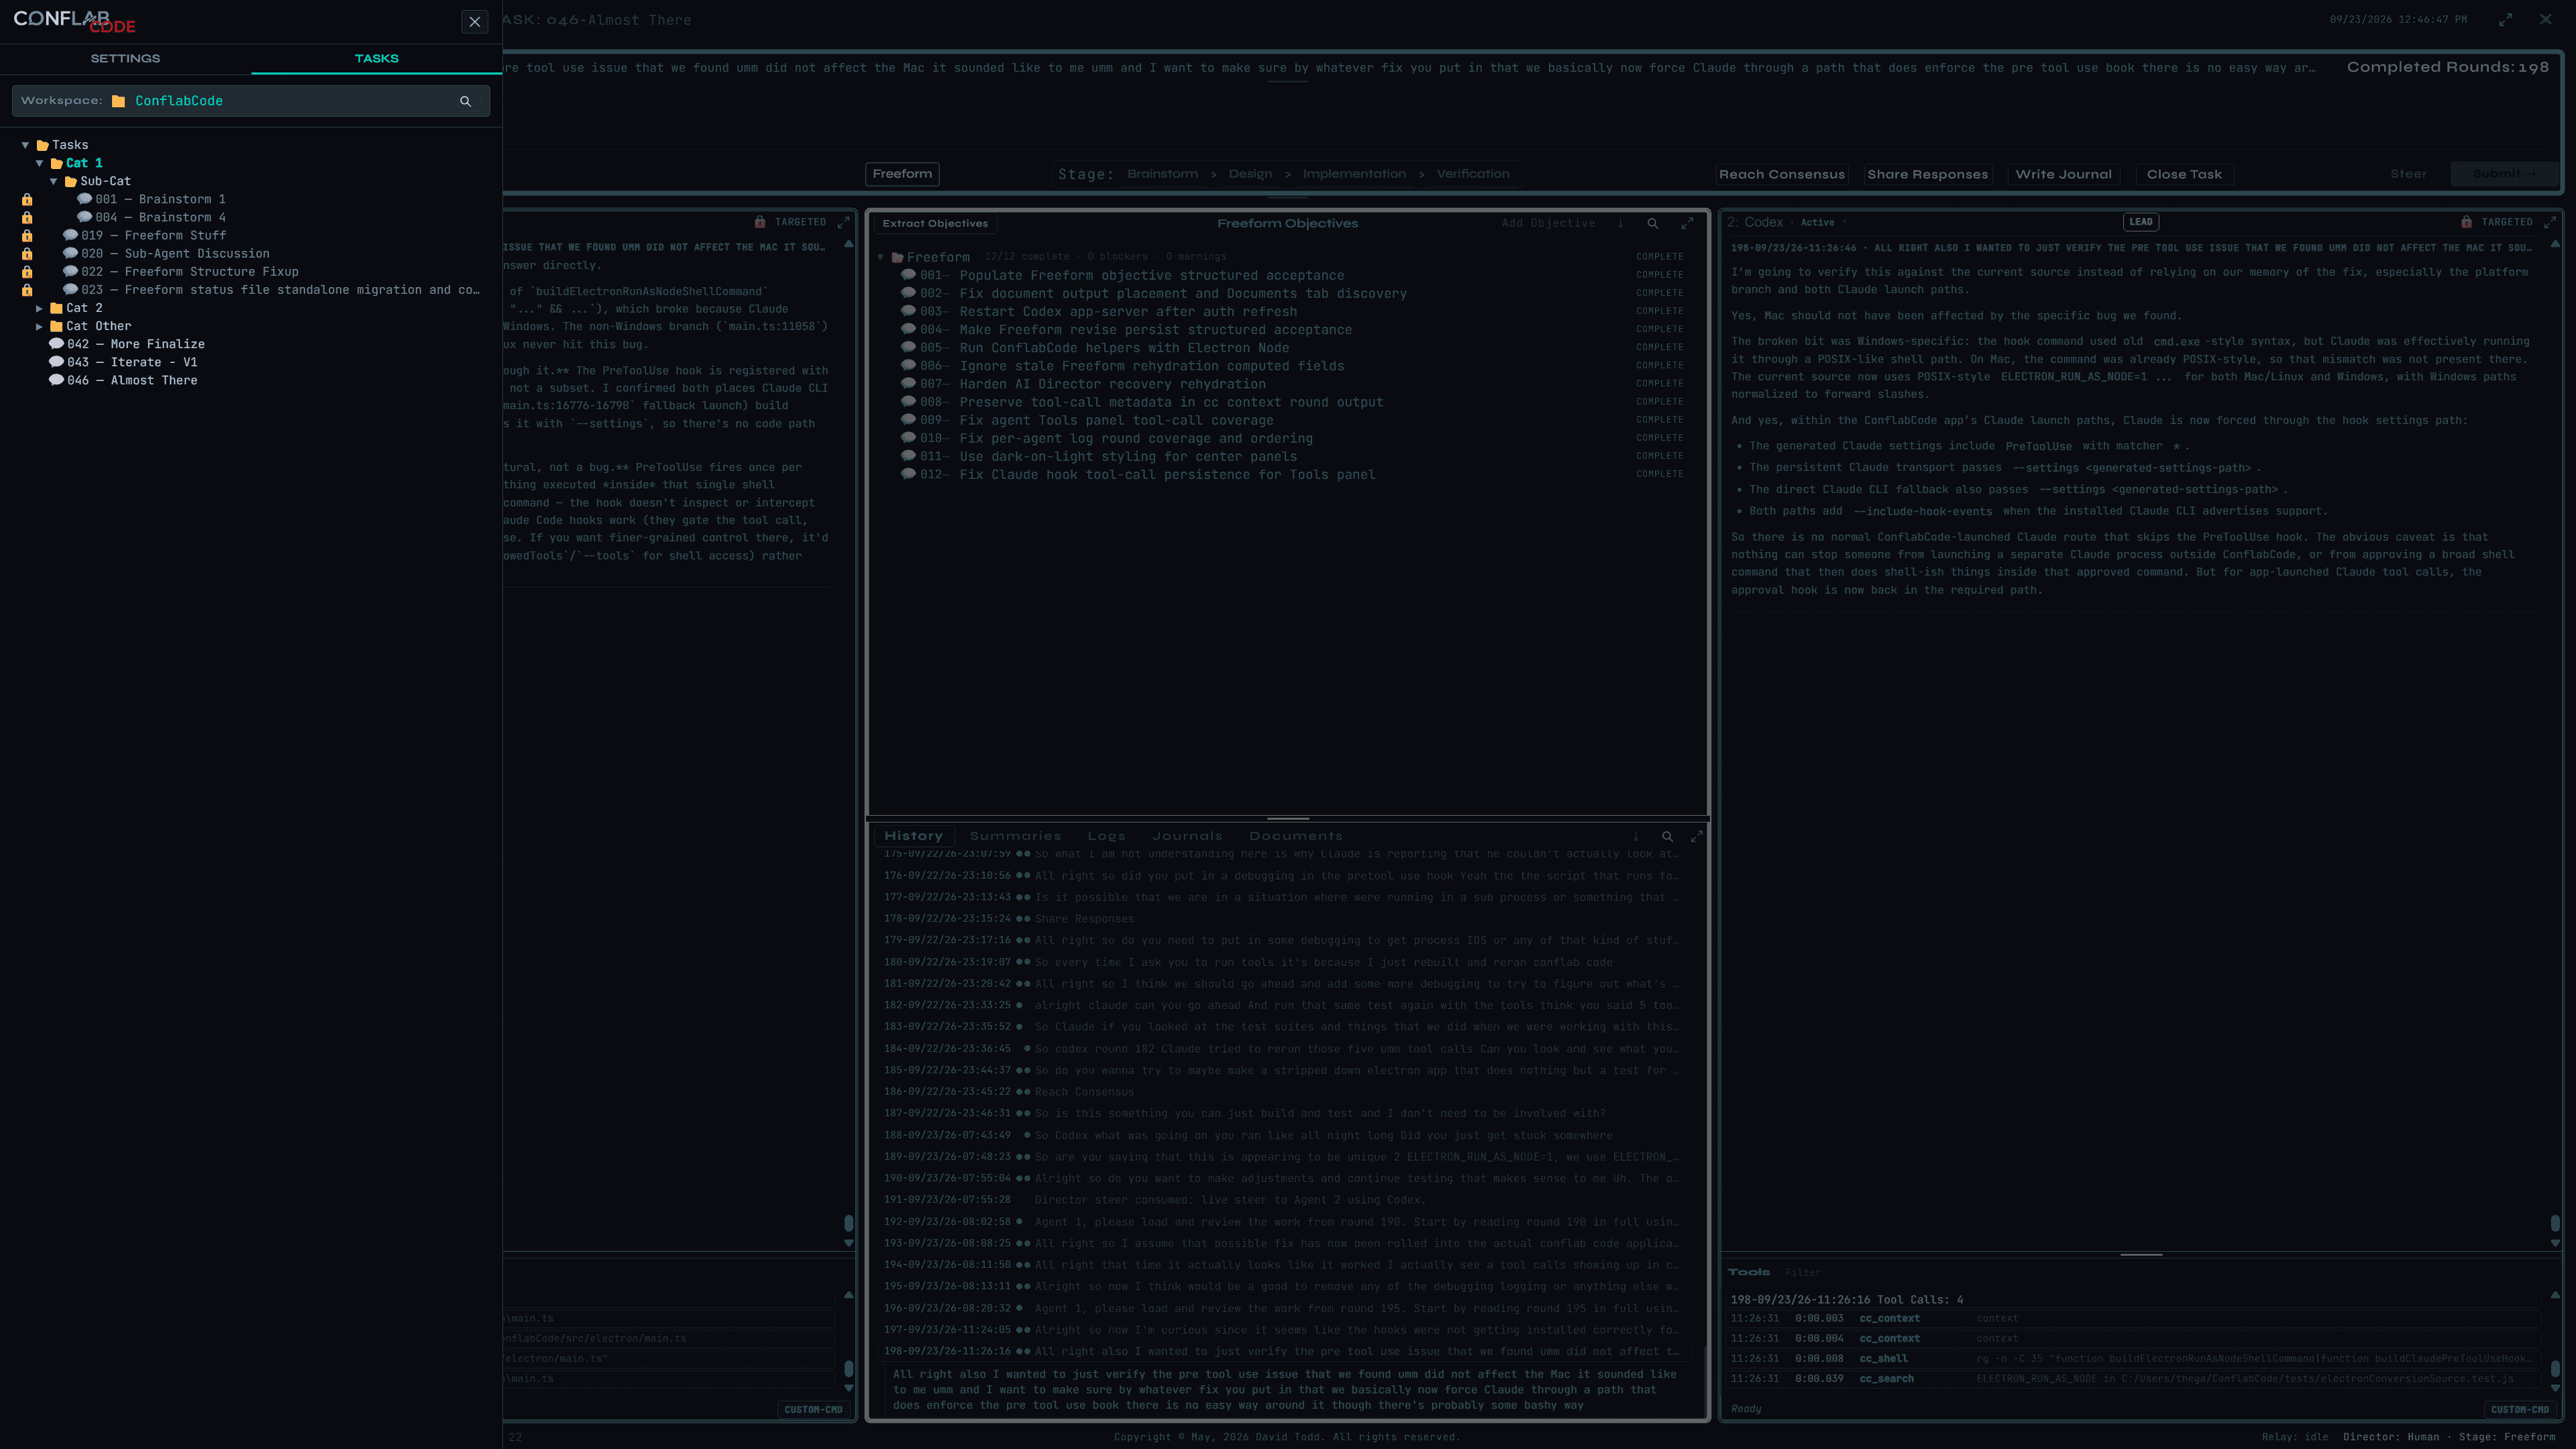Expand the Codex agent panel
Screen dimensions: 2576x1449
click(x=2550, y=222)
